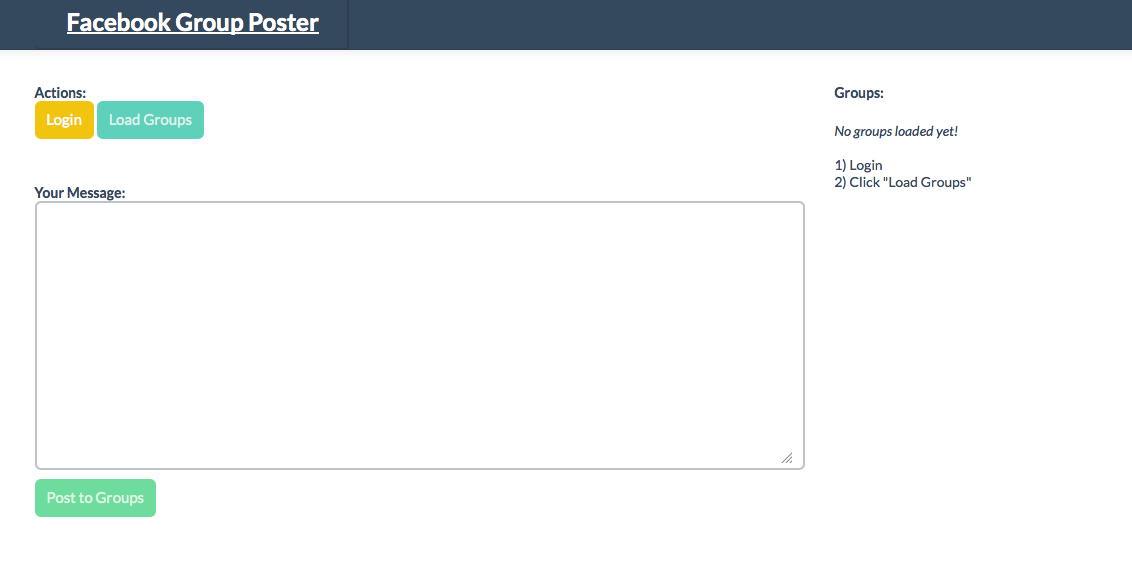Screen dimensions: 1132x577
Task: Click the "1) Login" instruction line
Action: tap(858, 165)
